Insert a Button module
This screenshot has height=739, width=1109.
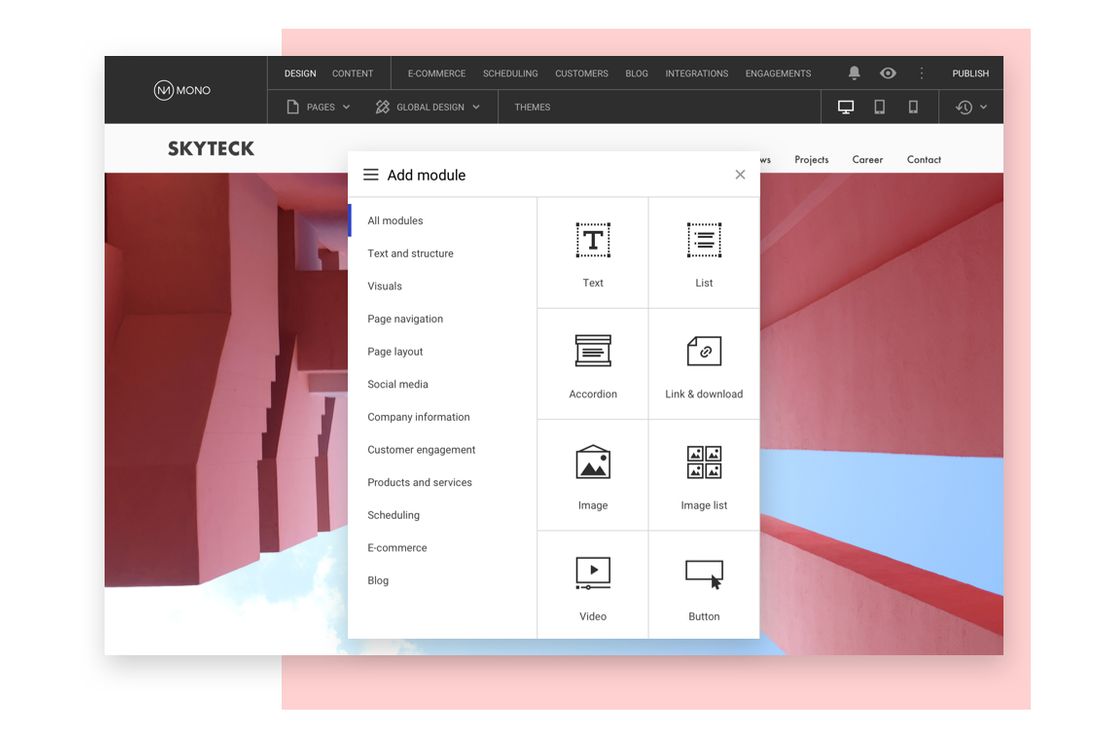click(x=704, y=586)
